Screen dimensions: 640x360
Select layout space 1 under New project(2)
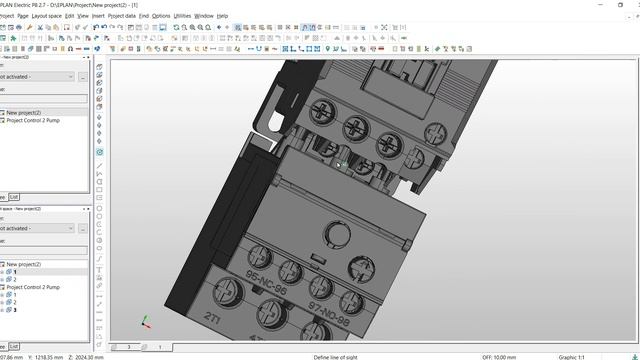point(15,272)
